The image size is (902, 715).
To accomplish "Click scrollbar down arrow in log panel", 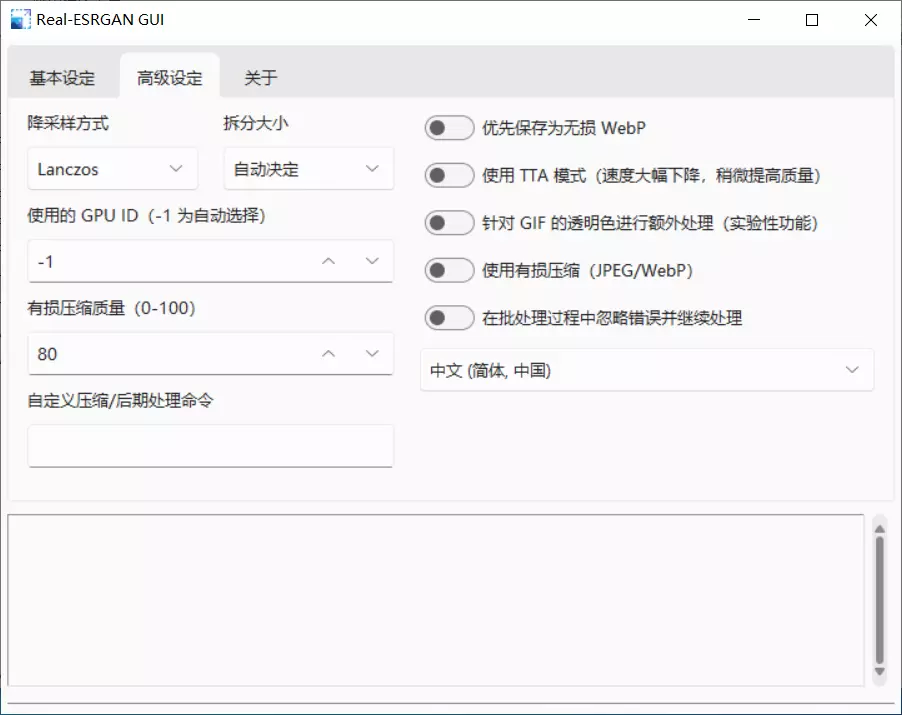I will (879, 674).
